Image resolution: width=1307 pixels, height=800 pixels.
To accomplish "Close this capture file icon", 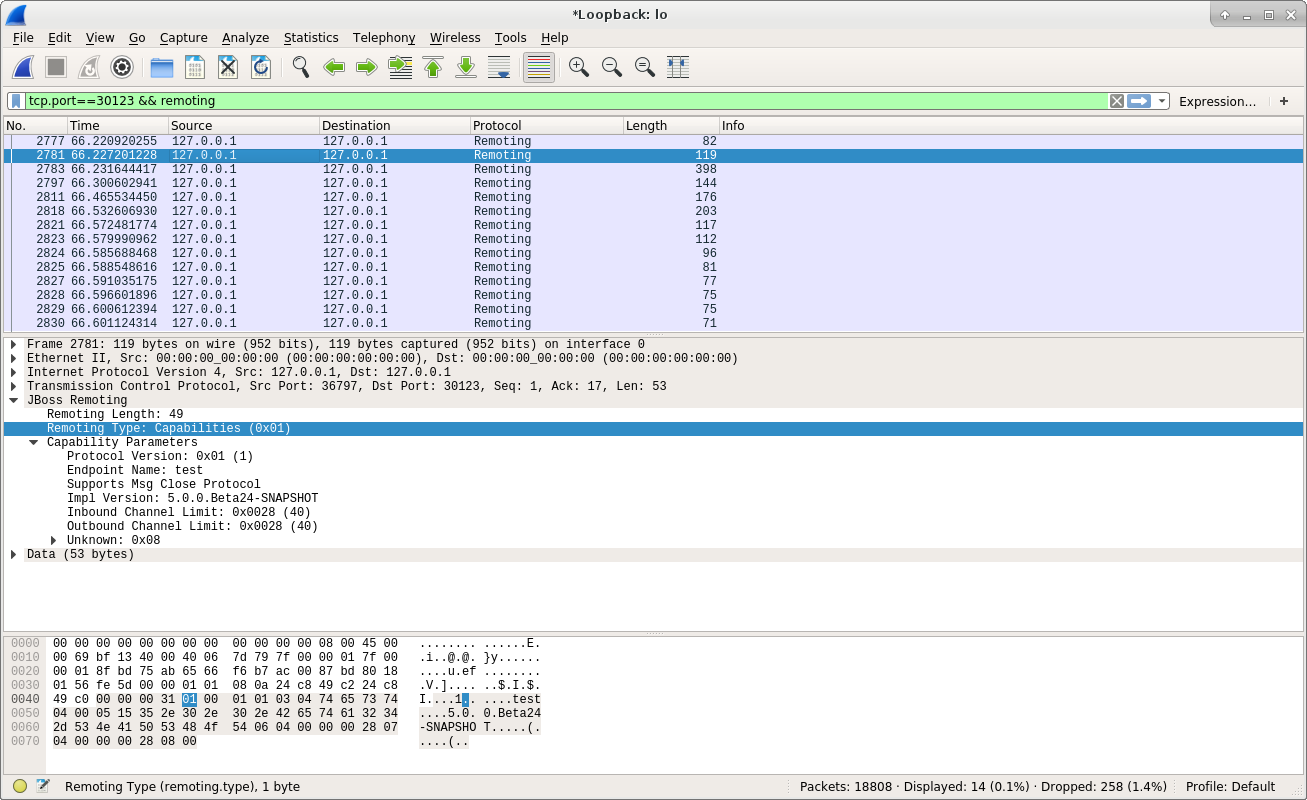I will click(228, 67).
